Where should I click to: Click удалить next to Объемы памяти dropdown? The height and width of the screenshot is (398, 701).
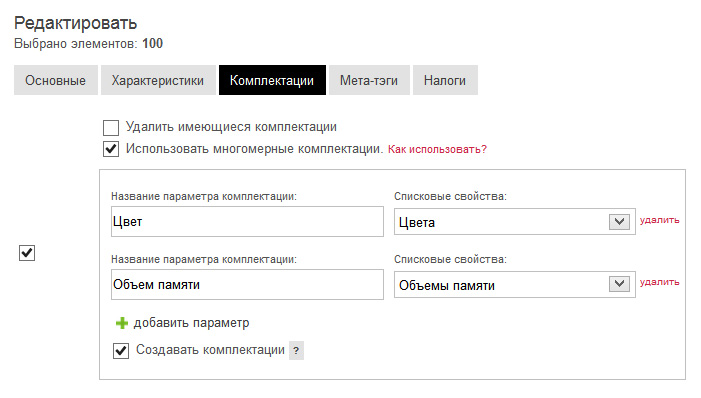(659, 282)
